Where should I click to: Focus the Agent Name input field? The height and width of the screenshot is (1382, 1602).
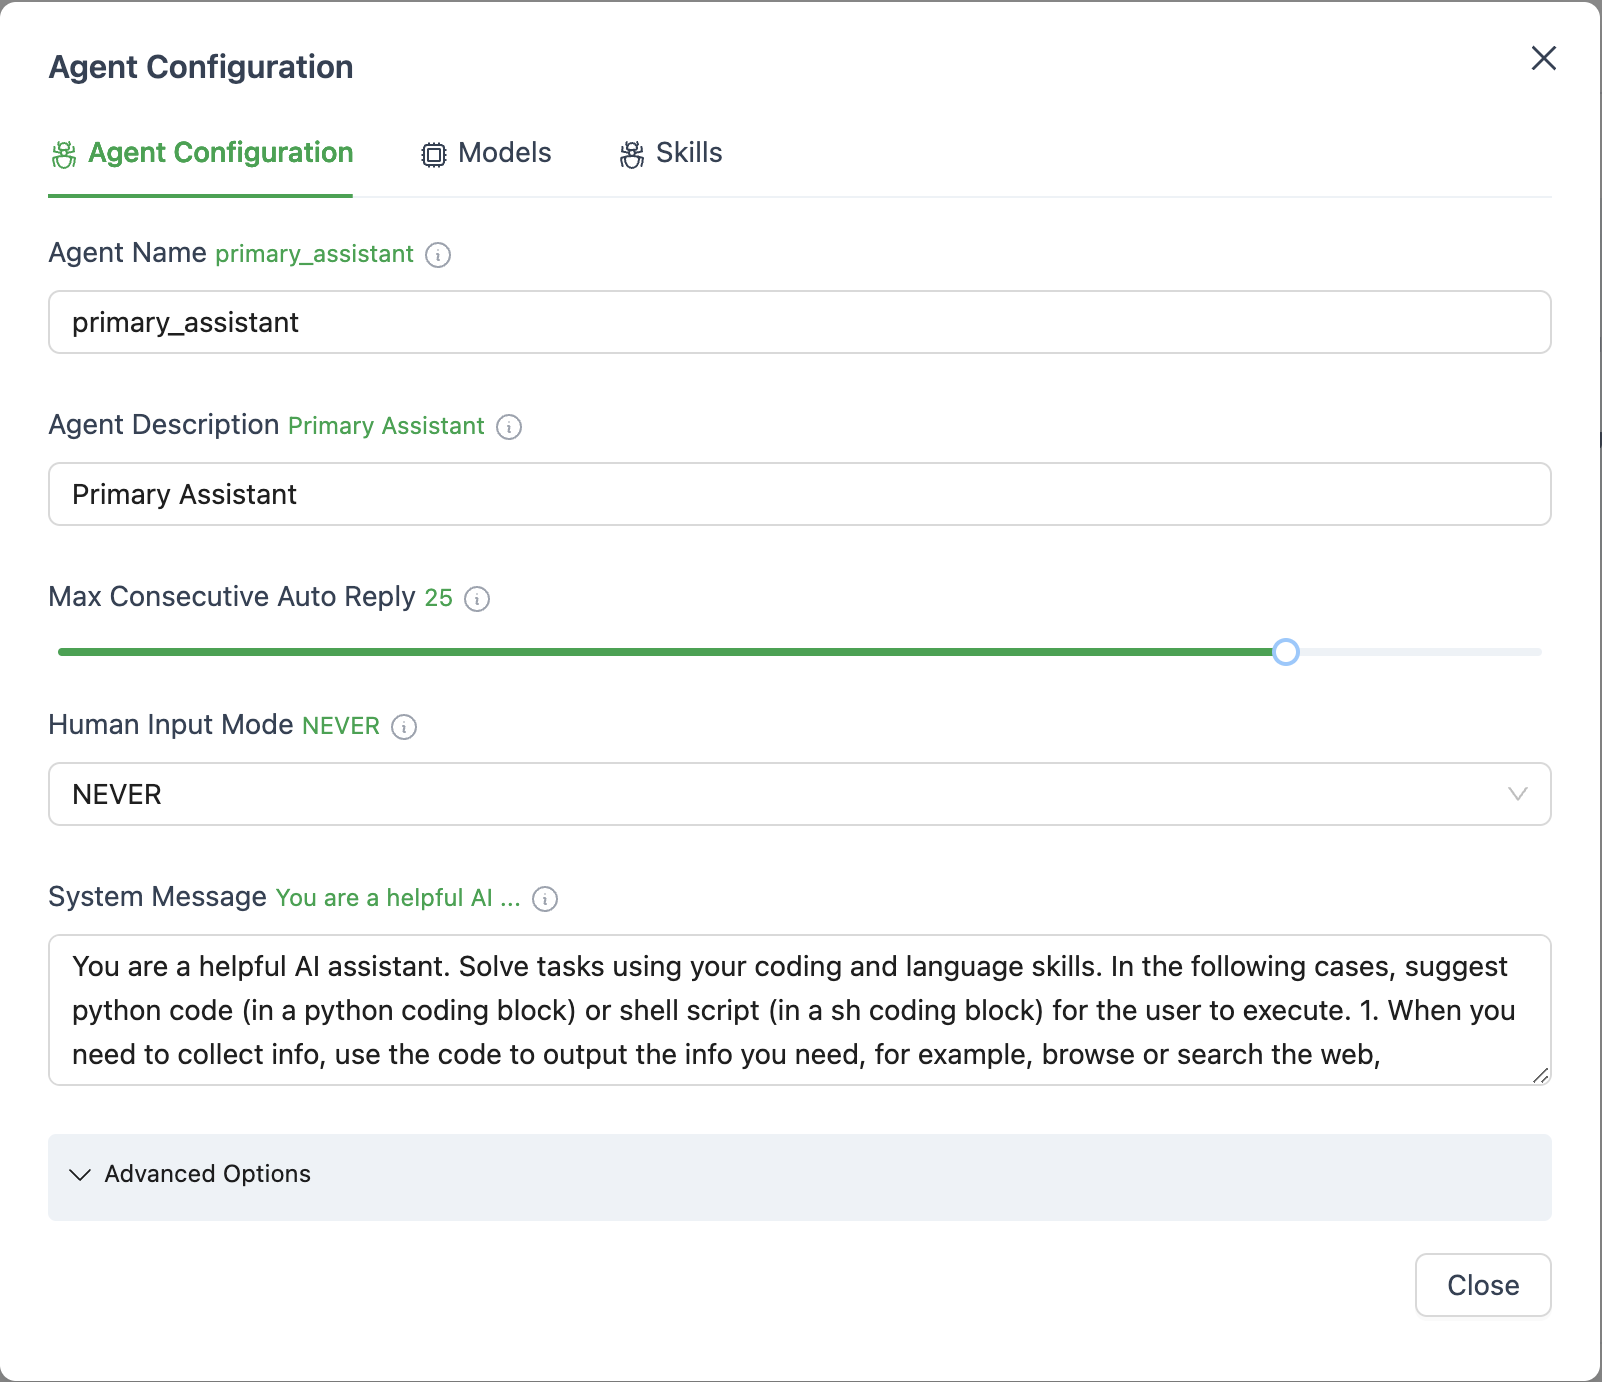800,322
